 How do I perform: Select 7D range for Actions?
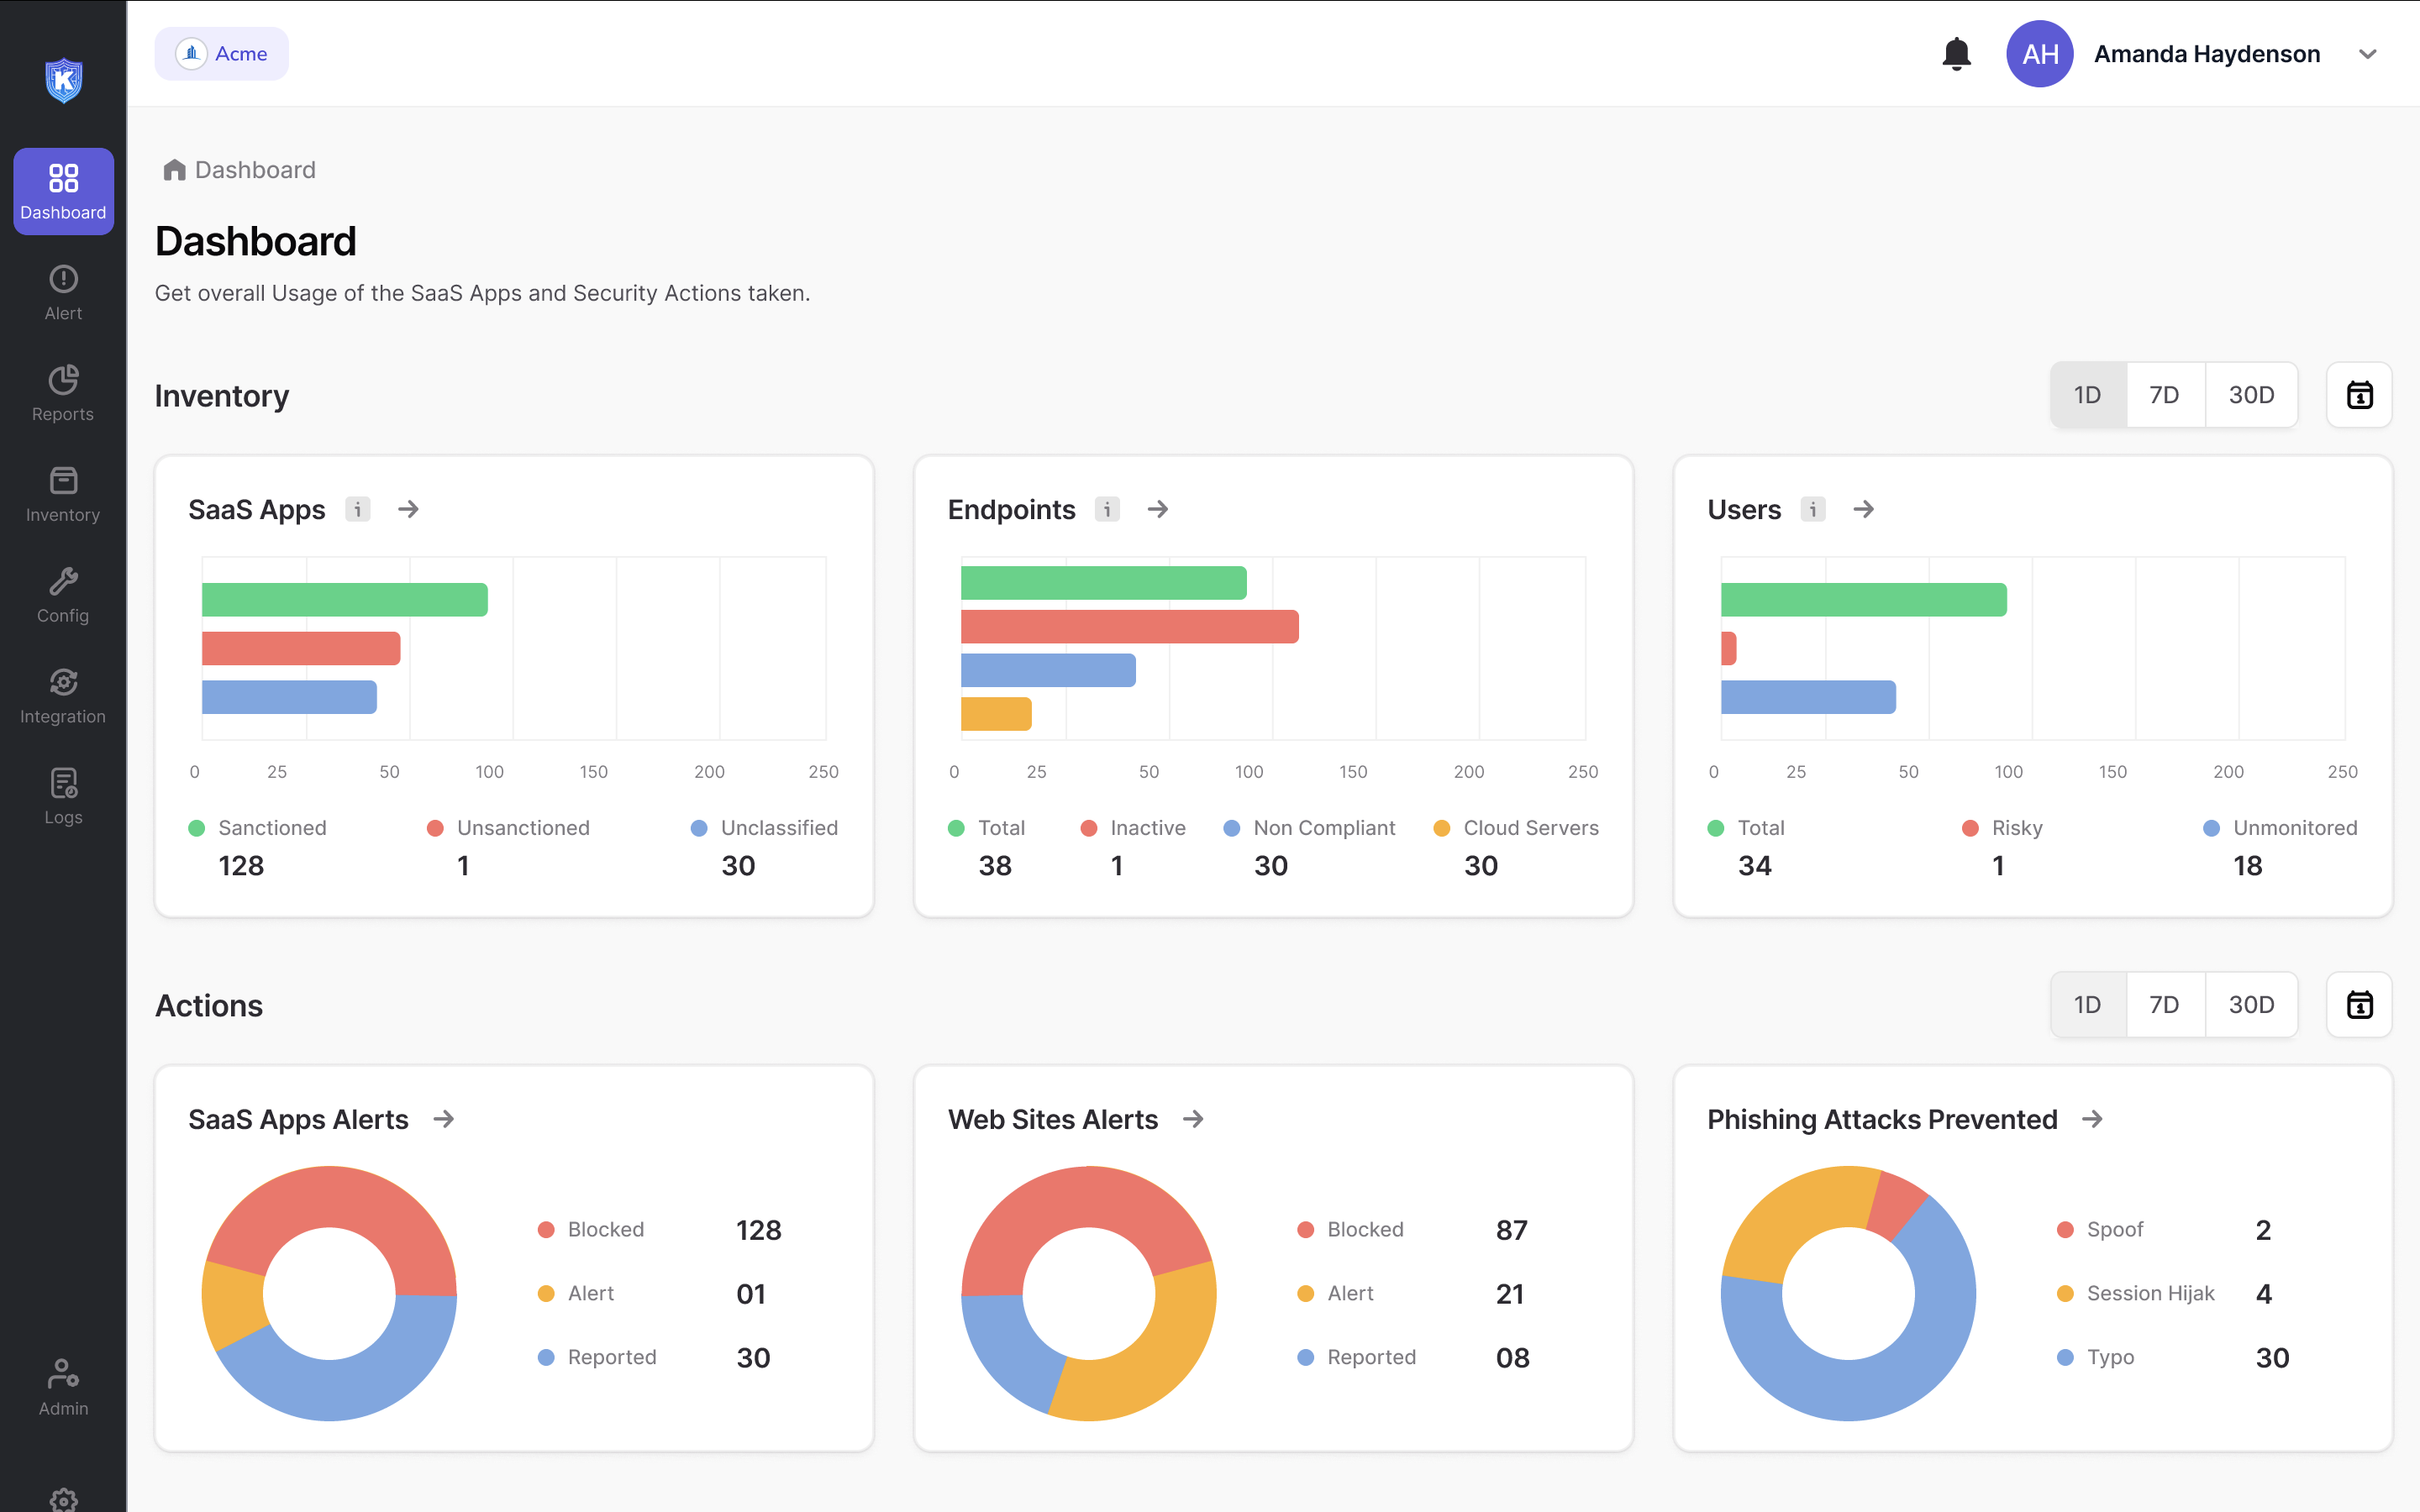(2164, 1005)
